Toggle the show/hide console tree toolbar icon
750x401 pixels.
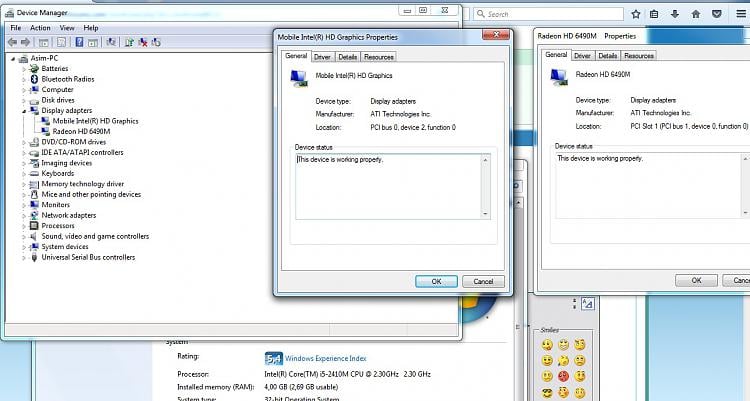[44, 43]
